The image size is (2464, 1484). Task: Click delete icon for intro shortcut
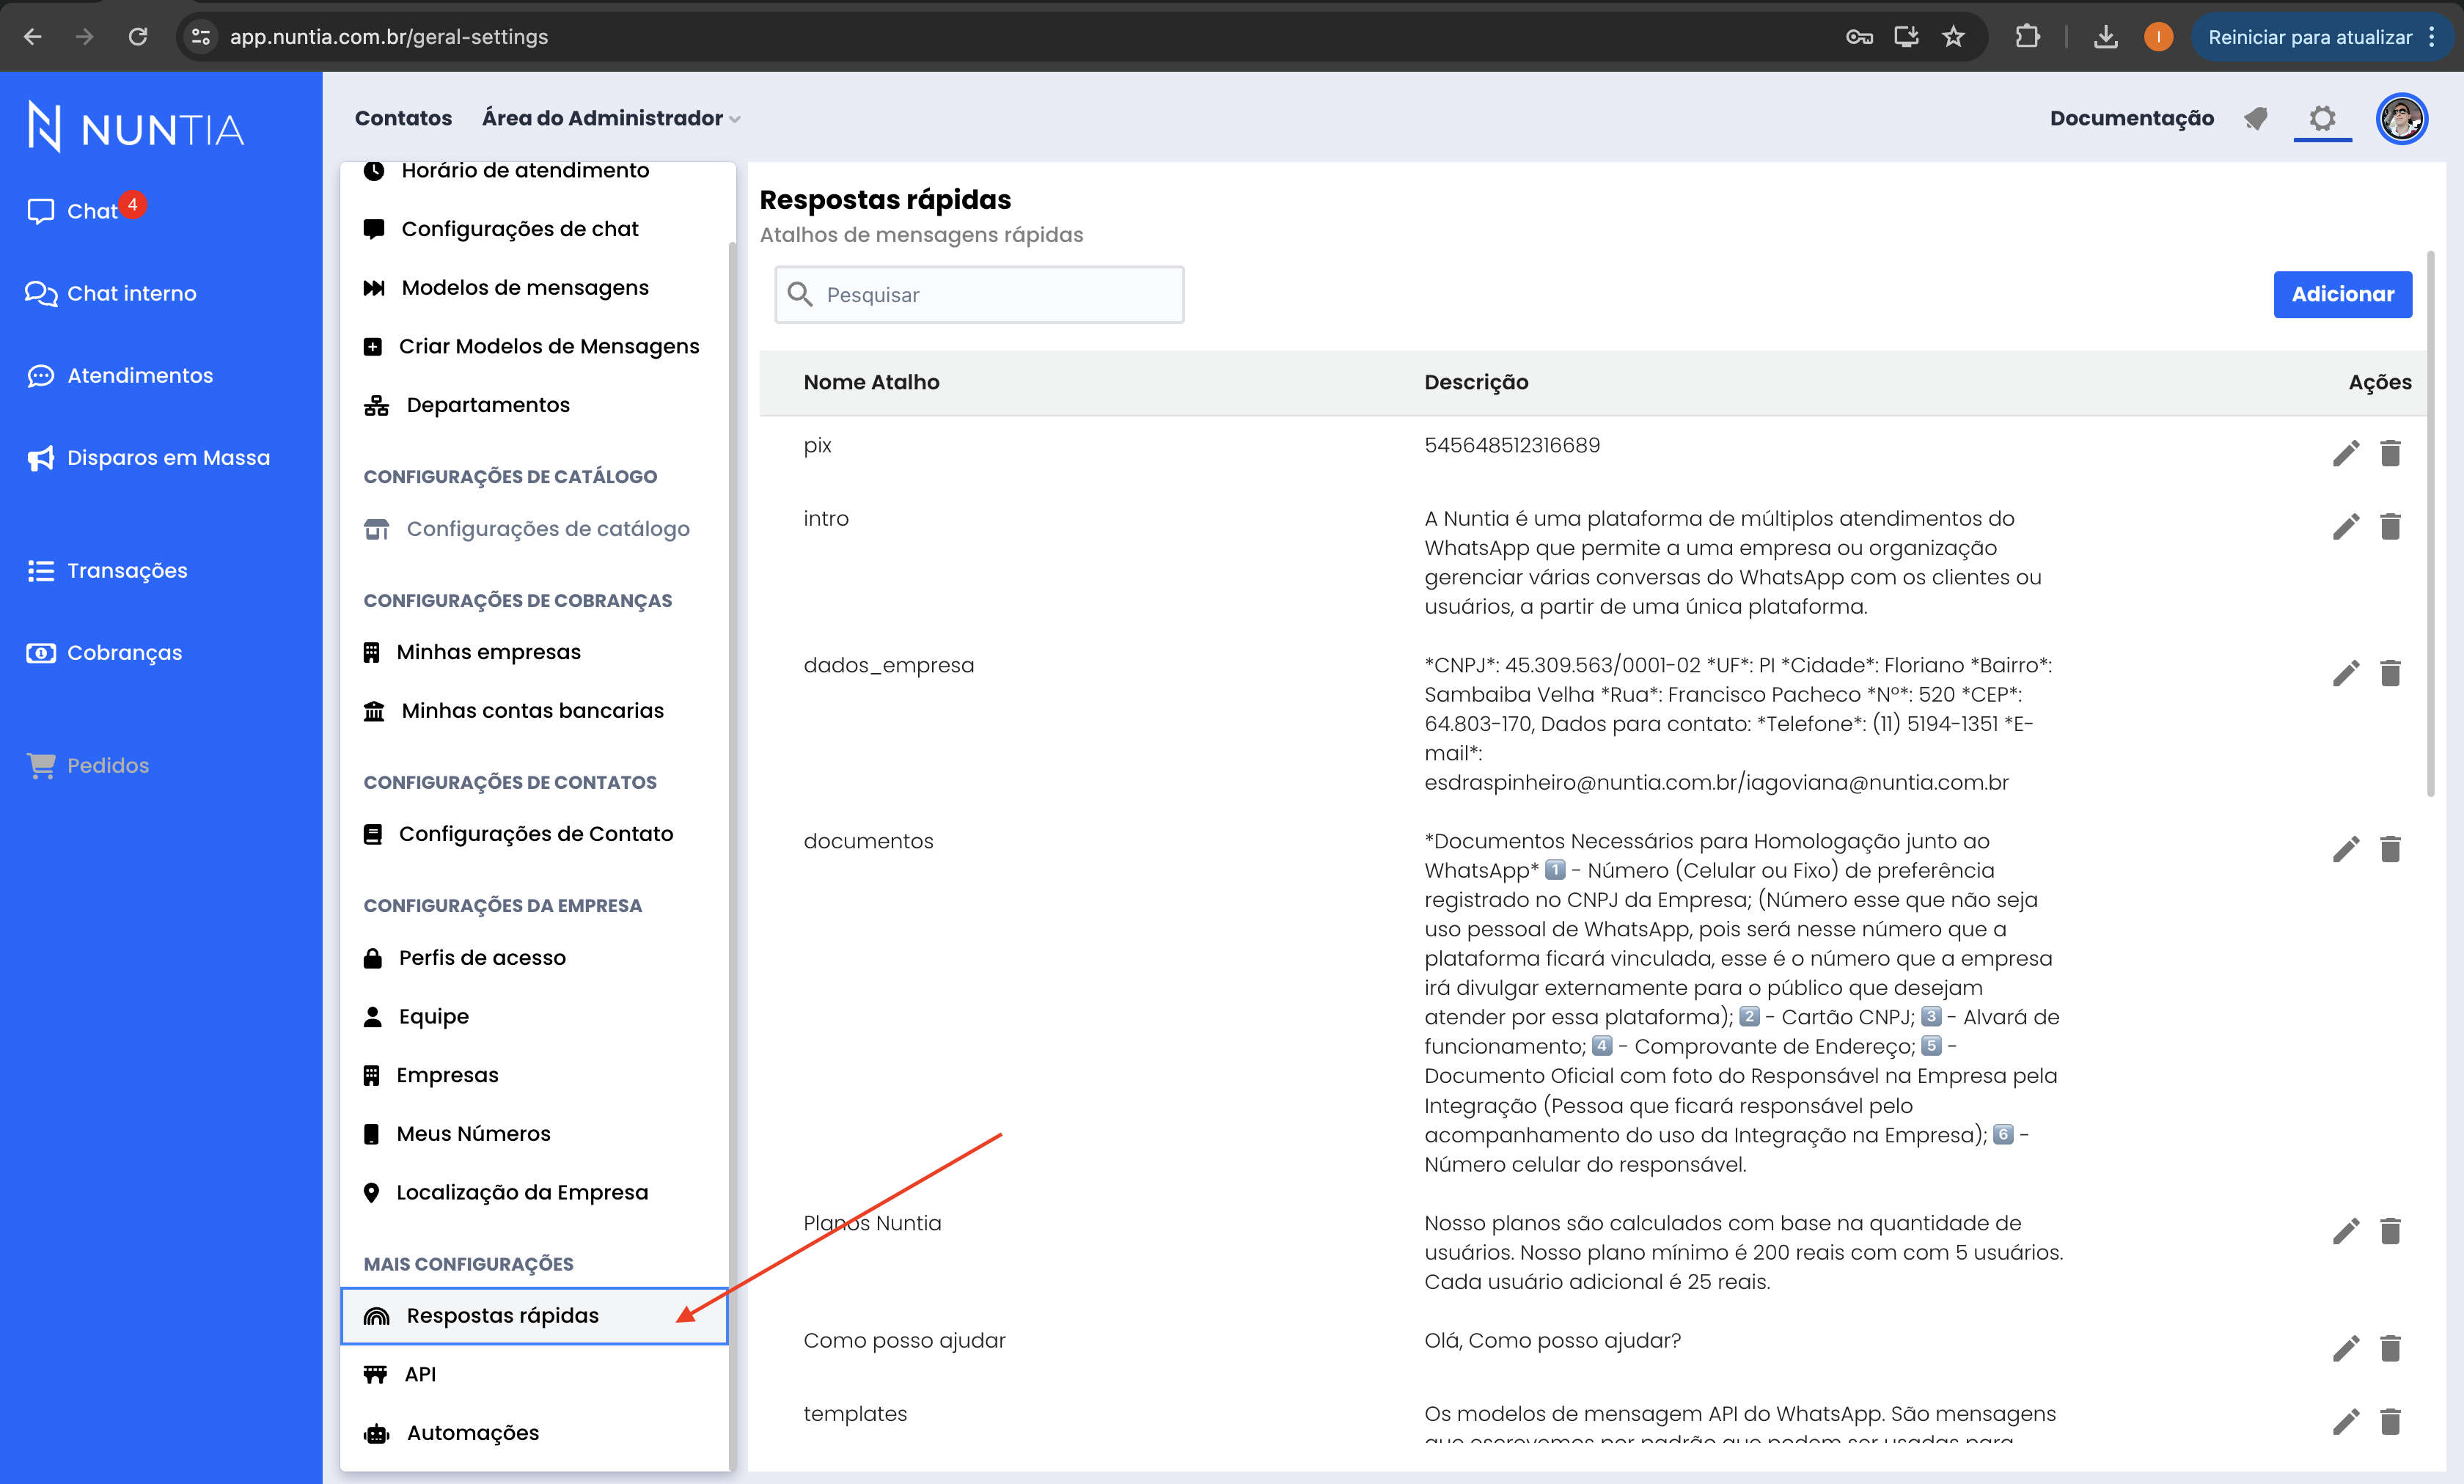[x=2390, y=526]
